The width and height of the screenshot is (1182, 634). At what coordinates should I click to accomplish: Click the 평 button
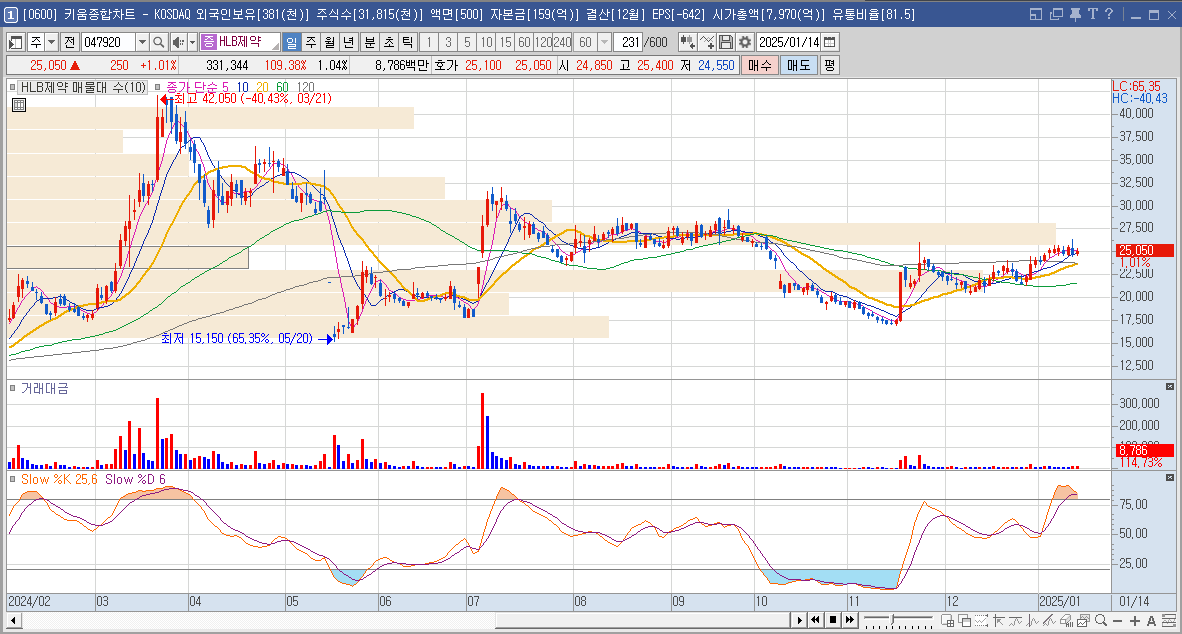pyautogui.click(x=829, y=66)
